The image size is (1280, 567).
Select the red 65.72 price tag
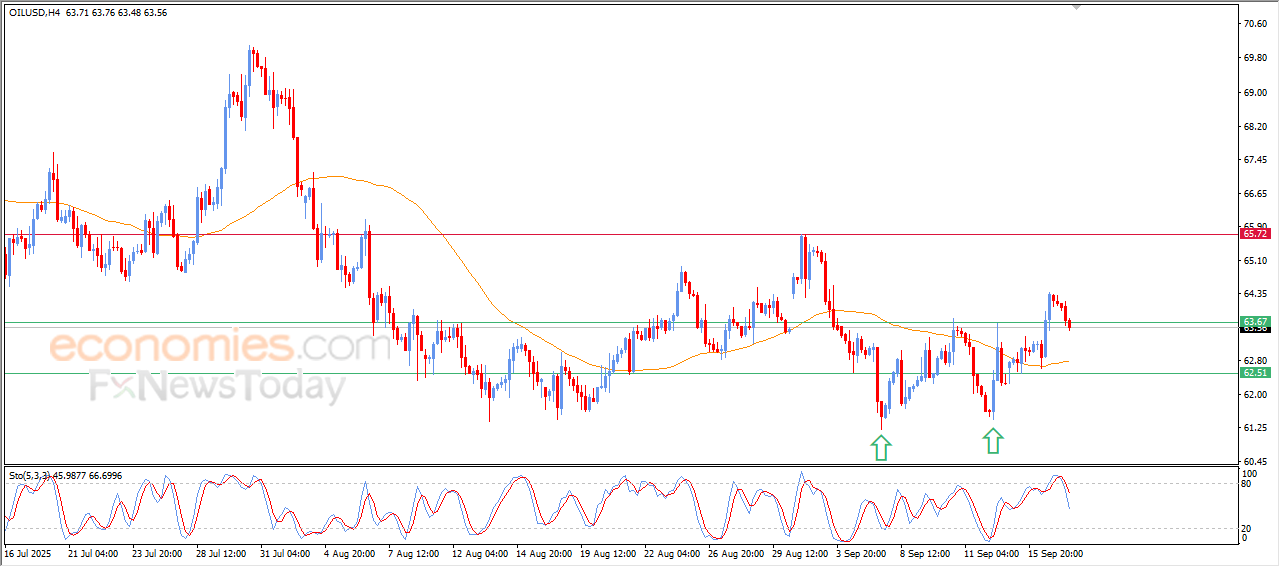pos(1254,234)
